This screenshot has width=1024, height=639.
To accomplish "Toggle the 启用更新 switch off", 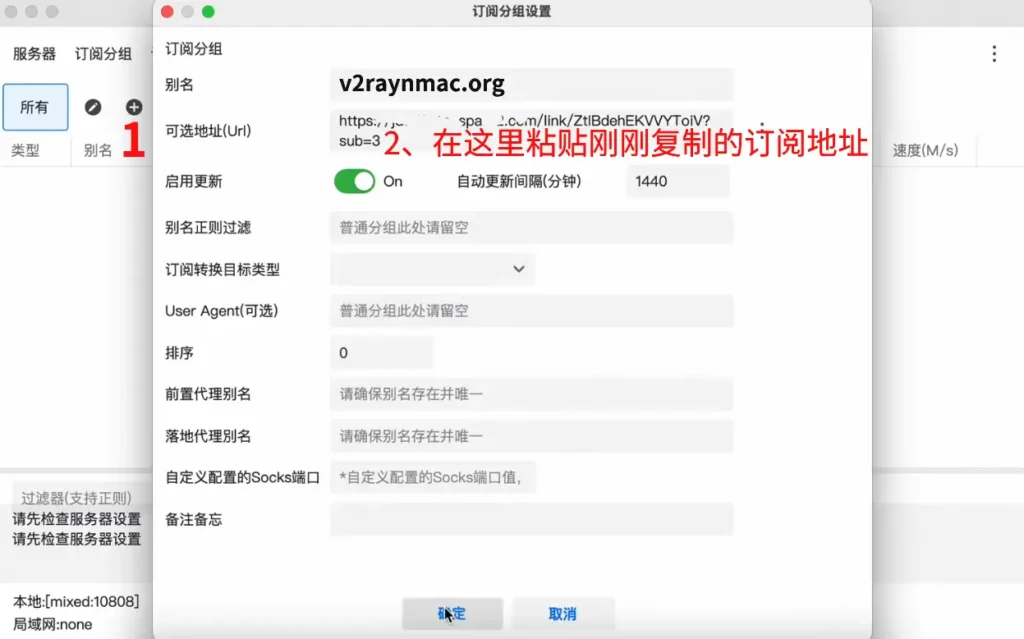I will click(354, 181).
